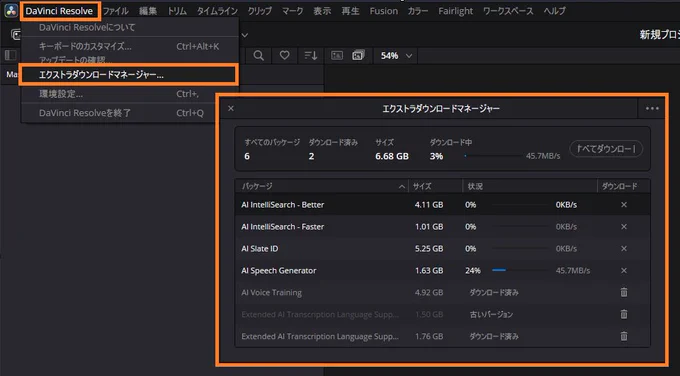
Task: Sort by the パッケージ column header
Action: coord(321,186)
